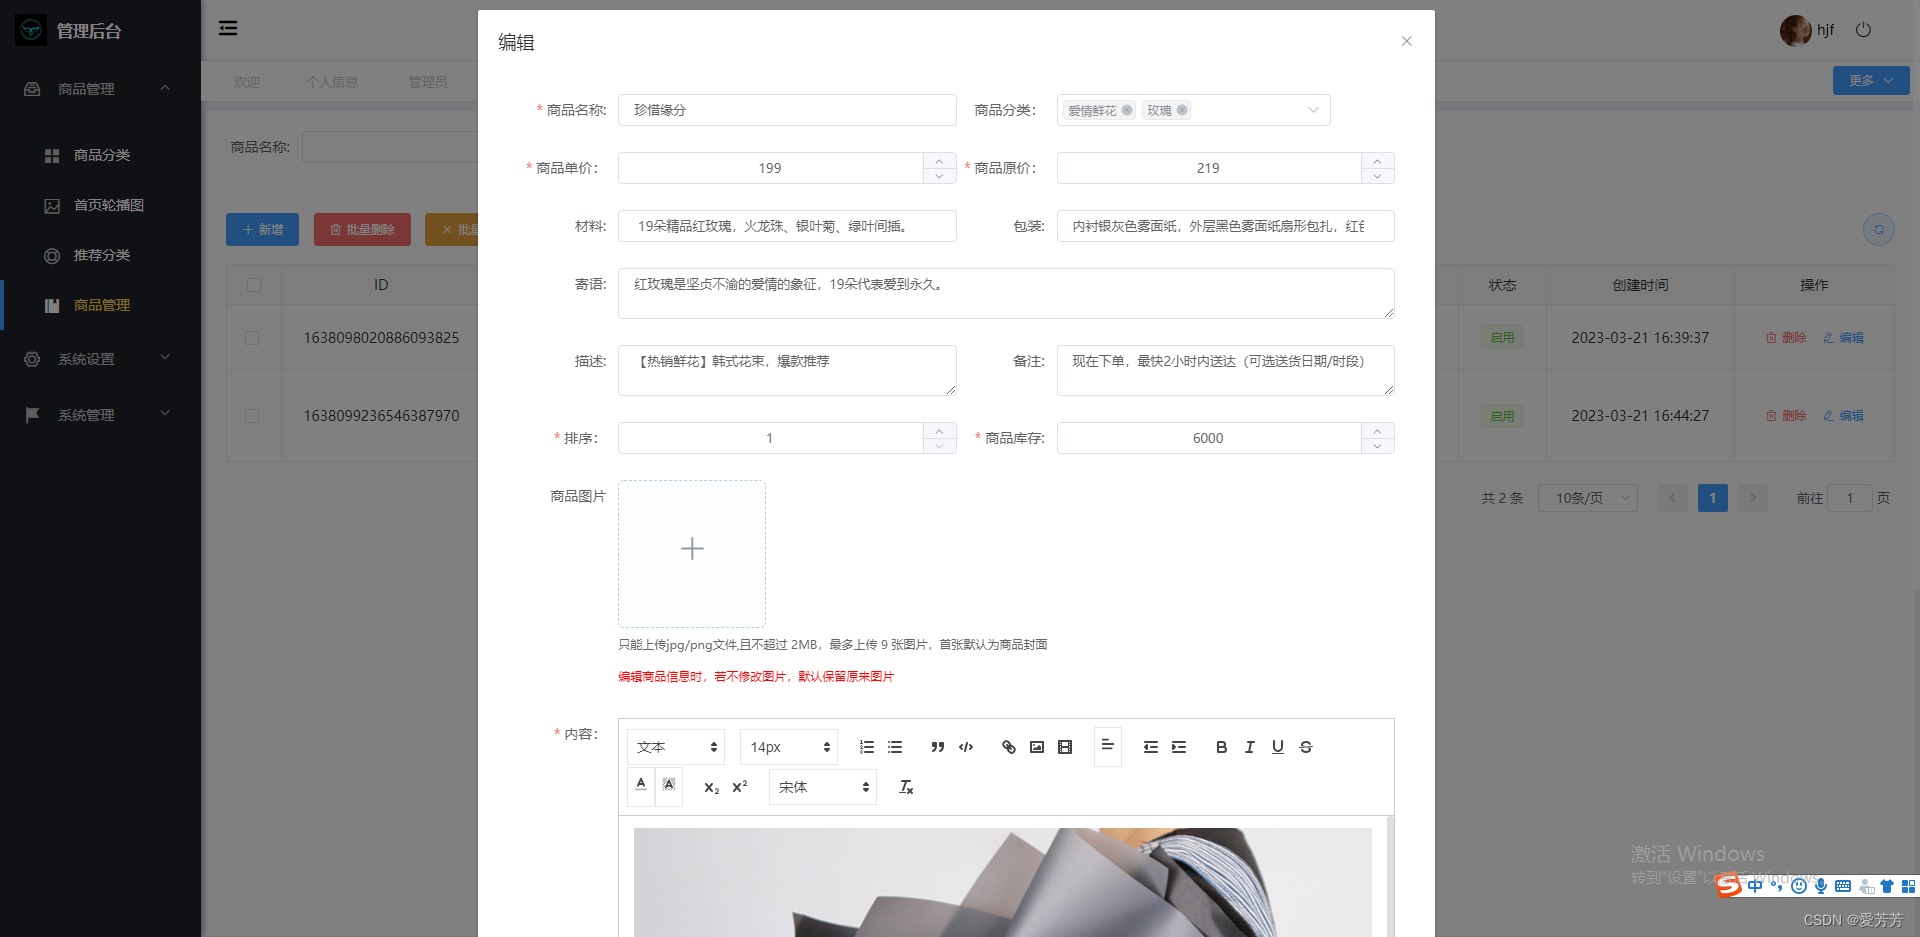Toggle strikethrough formatting
Image resolution: width=1920 pixels, height=937 pixels.
click(x=1306, y=747)
